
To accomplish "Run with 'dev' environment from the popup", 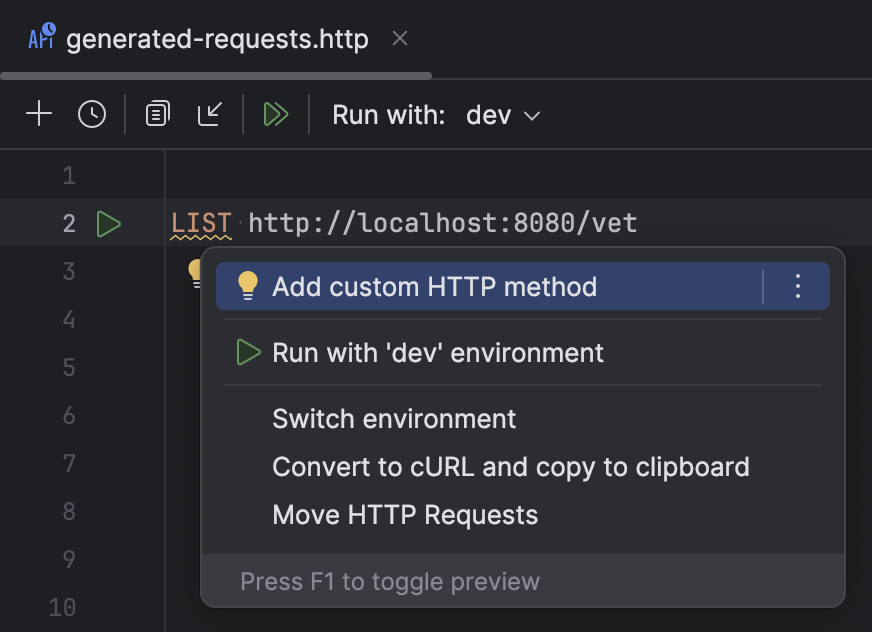I will 437,352.
